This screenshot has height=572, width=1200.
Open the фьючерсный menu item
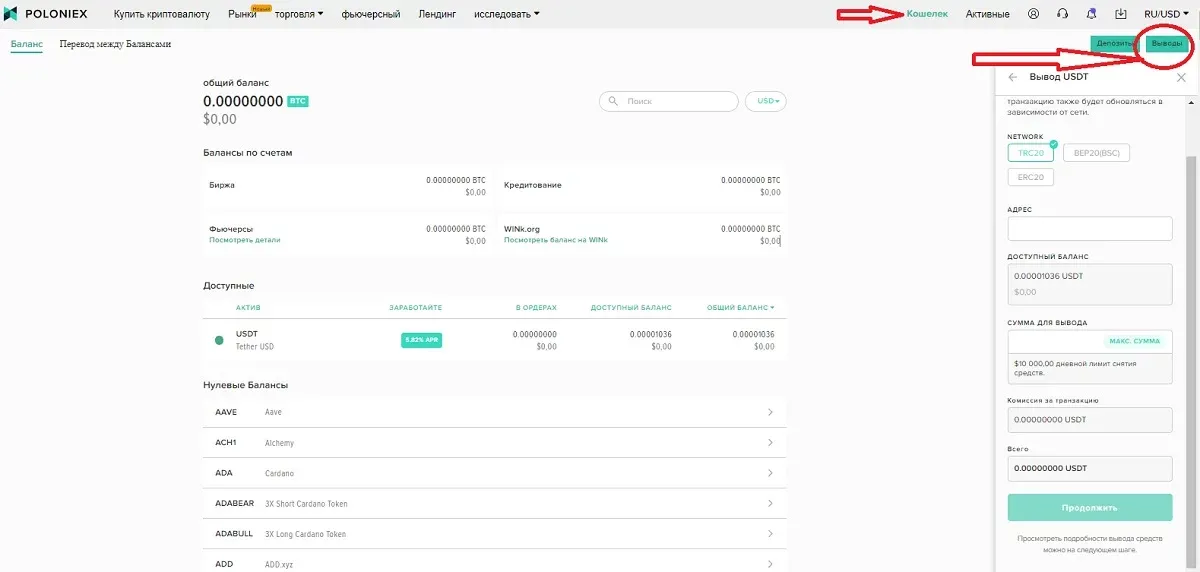[371, 14]
